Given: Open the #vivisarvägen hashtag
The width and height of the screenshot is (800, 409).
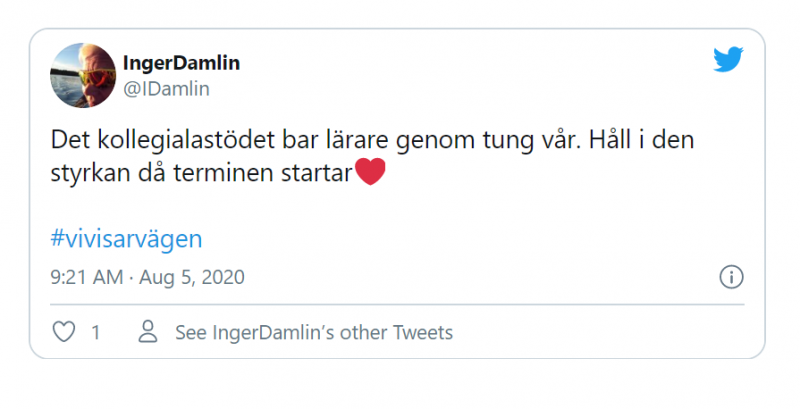Looking at the screenshot, I should coord(126,239).
